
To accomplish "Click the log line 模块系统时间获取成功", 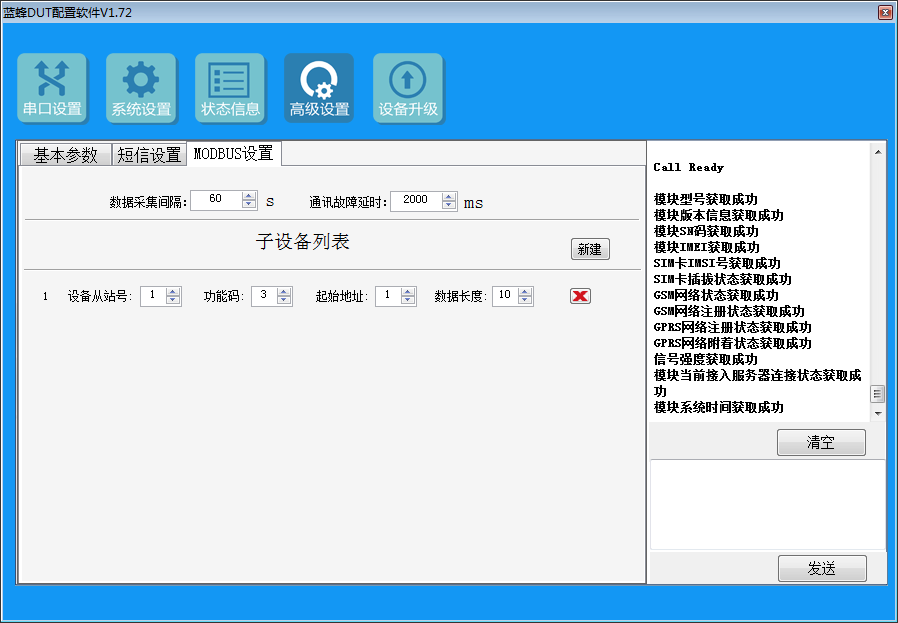I will point(718,408).
